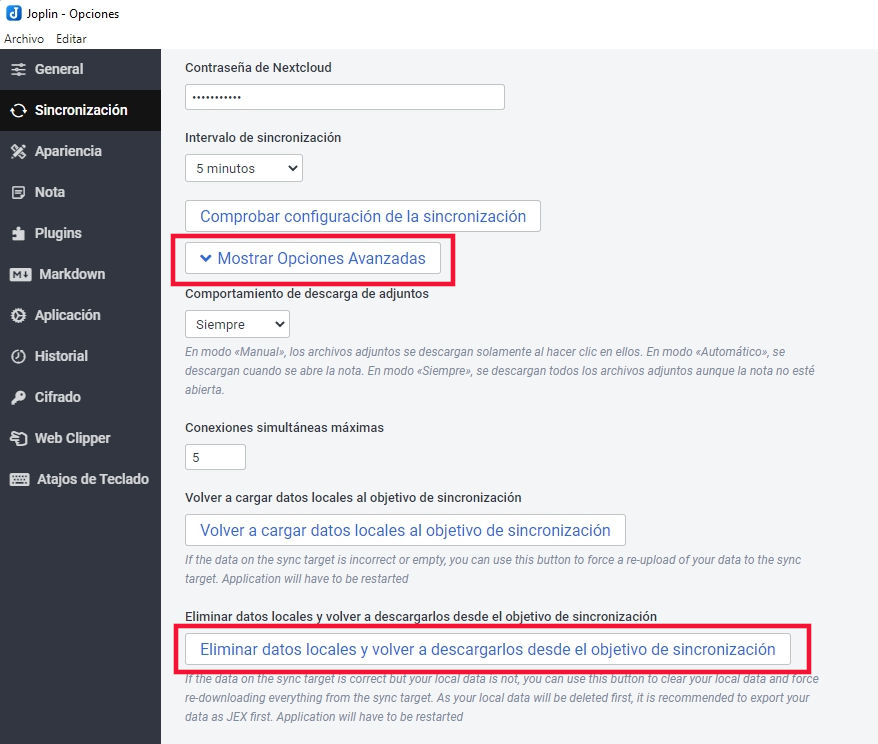Screen dimensions: 878x744
Task: Open the Cifrado key icon
Action: click(x=18, y=397)
